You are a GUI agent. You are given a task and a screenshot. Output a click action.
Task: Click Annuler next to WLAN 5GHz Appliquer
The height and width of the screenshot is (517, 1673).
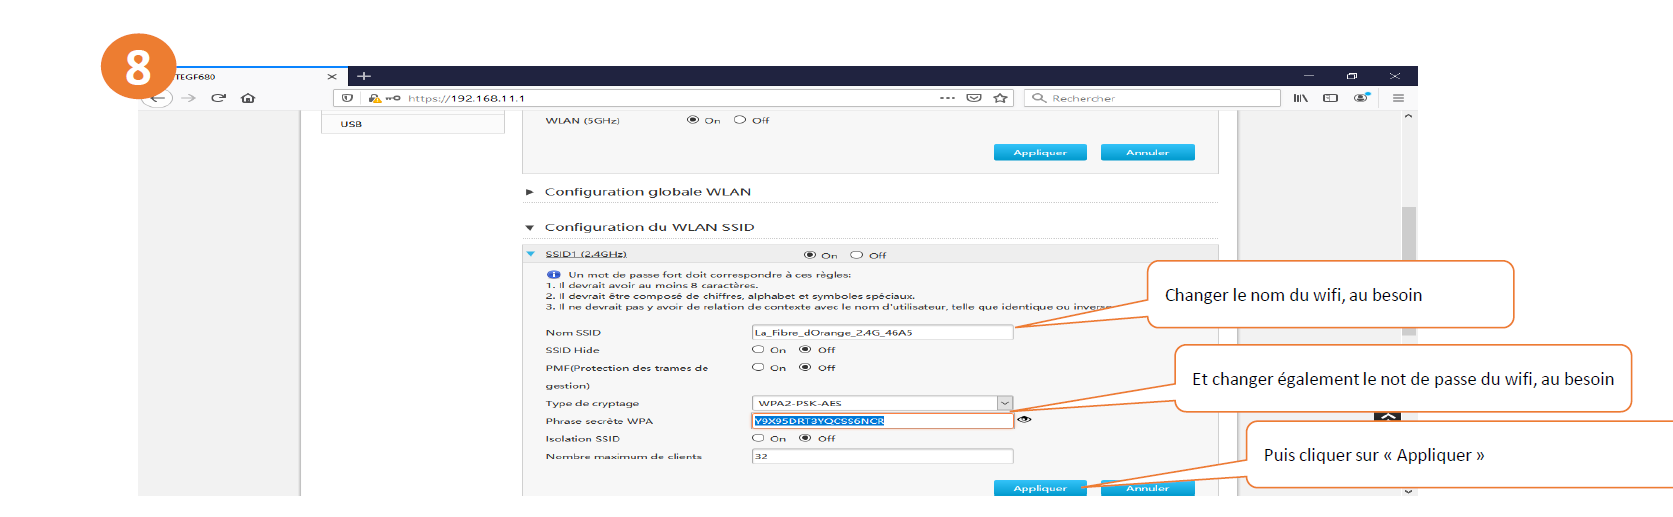(1147, 153)
